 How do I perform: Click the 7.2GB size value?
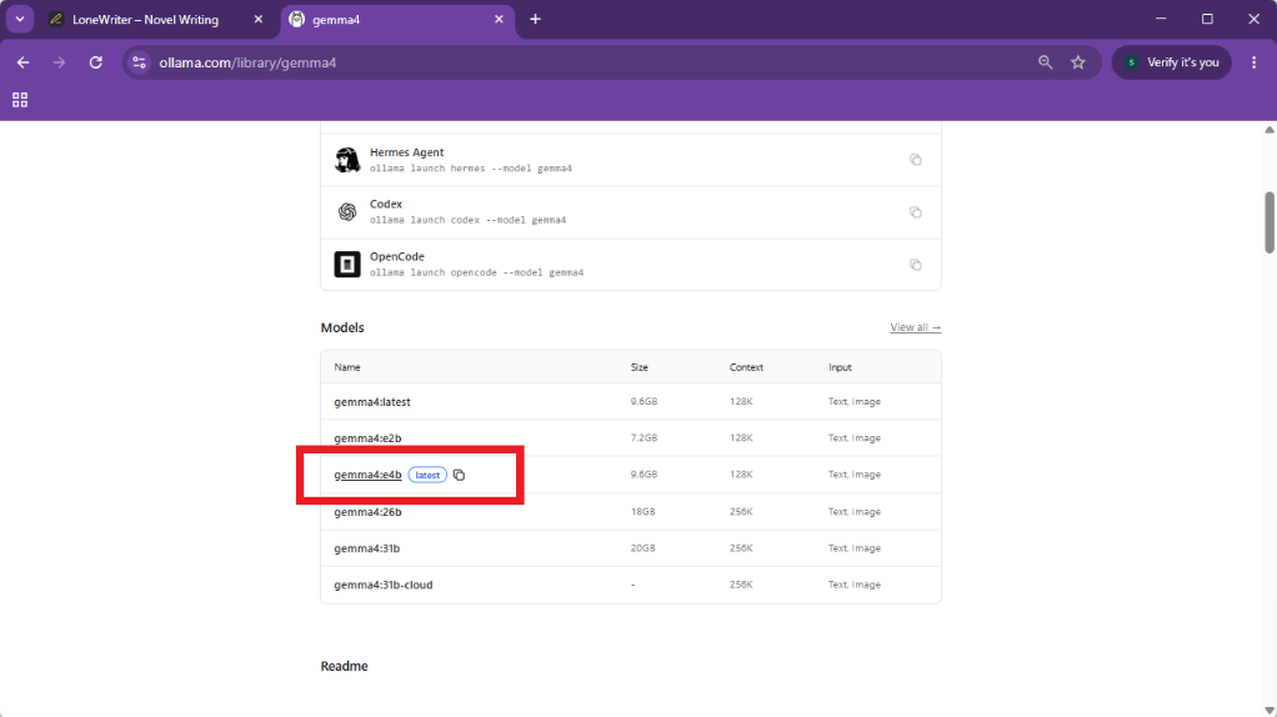pyautogui.click(x=644, y=438)
